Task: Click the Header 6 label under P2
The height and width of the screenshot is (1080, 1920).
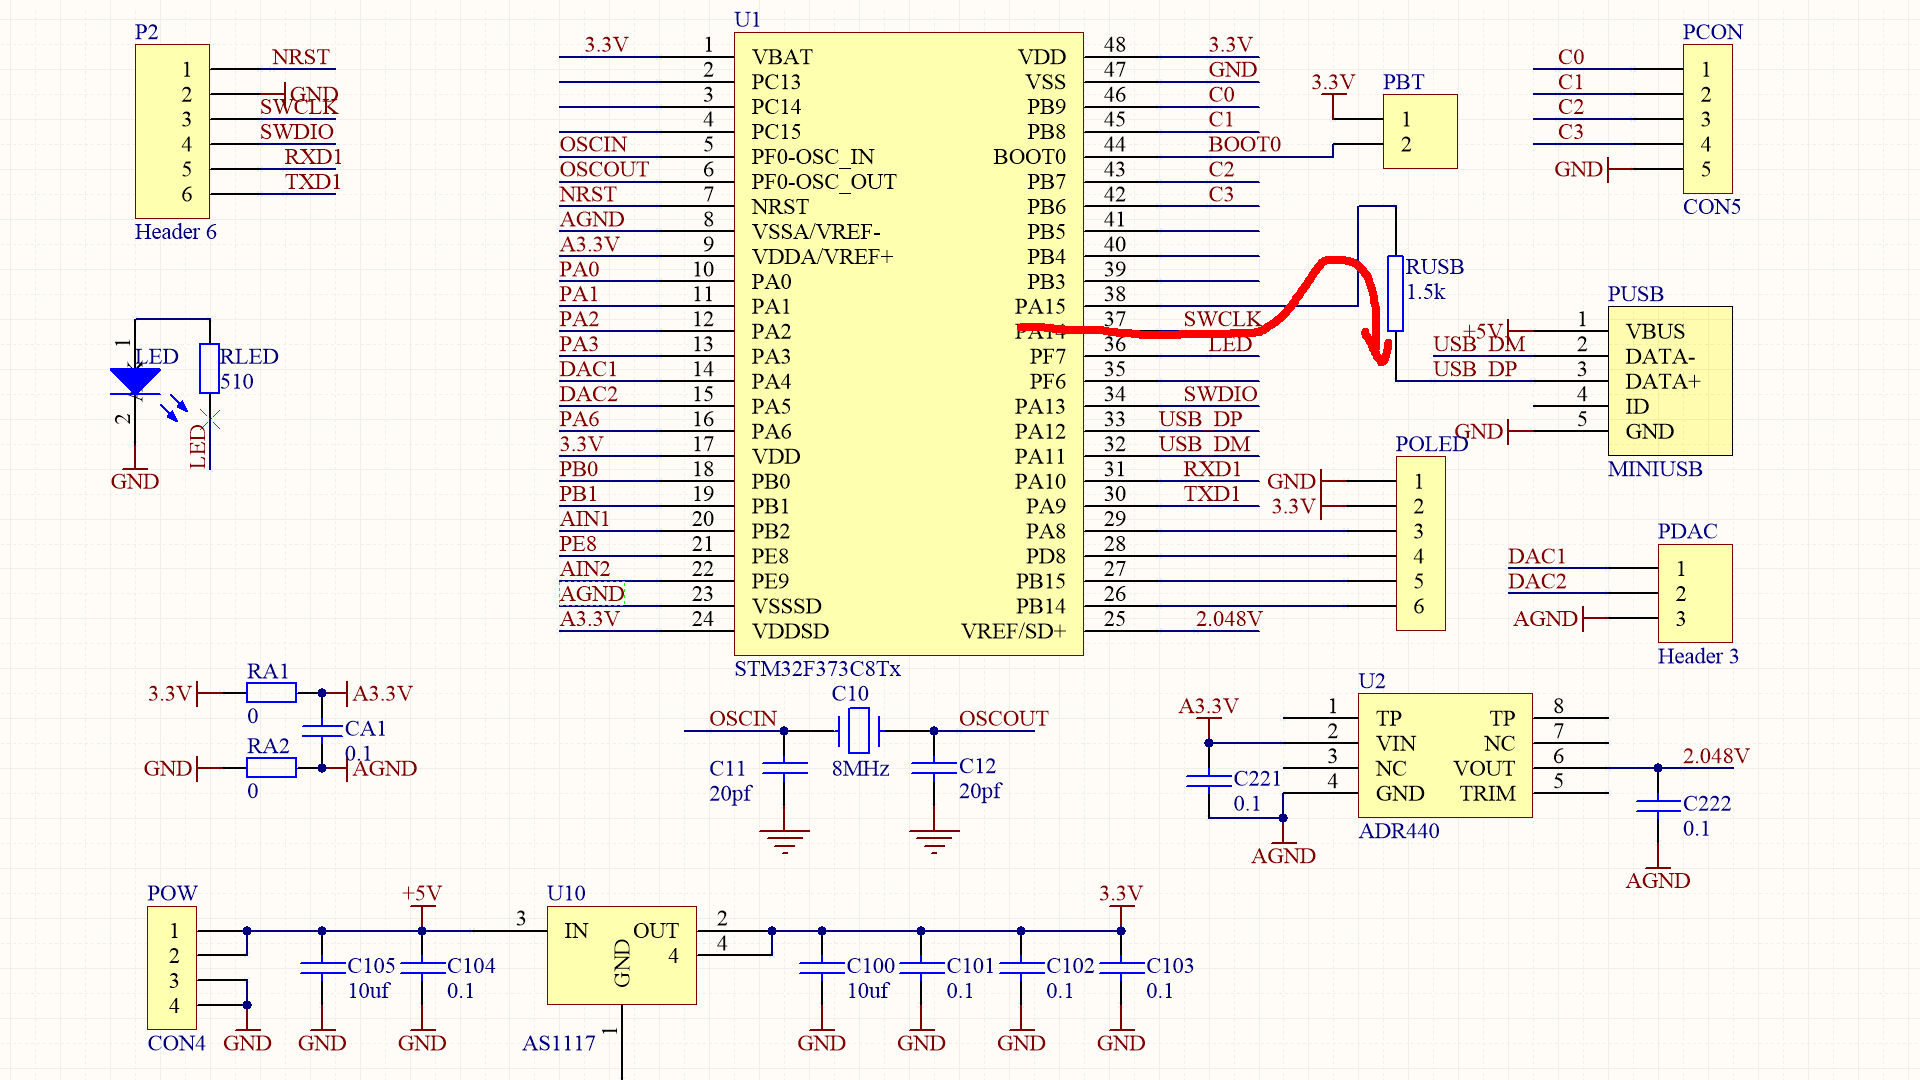Action: tap(176, 231)
